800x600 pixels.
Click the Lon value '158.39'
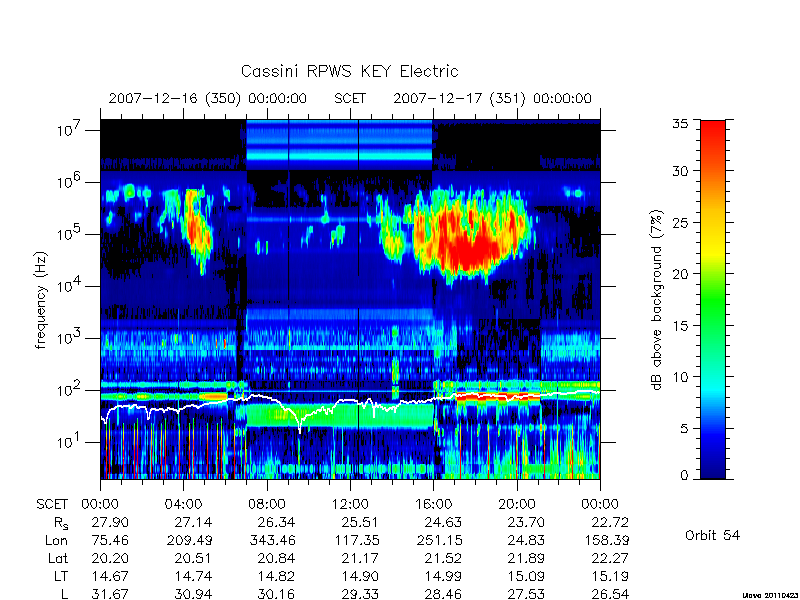609,540
